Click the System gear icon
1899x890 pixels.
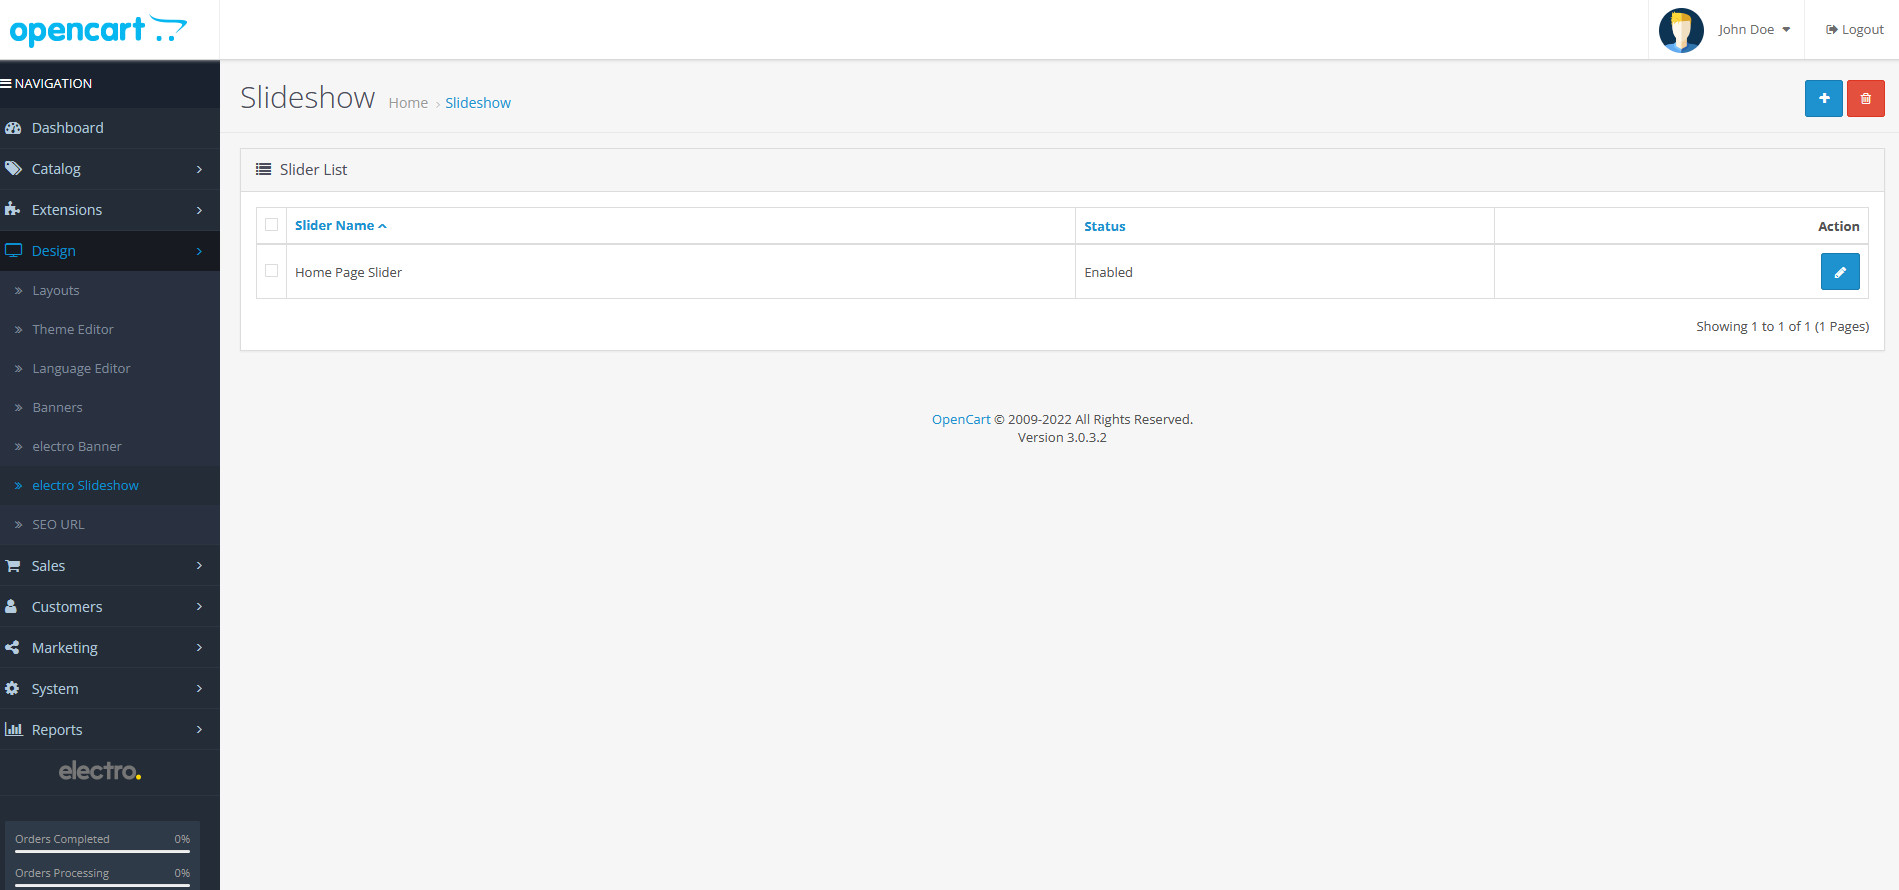(12, 689)
